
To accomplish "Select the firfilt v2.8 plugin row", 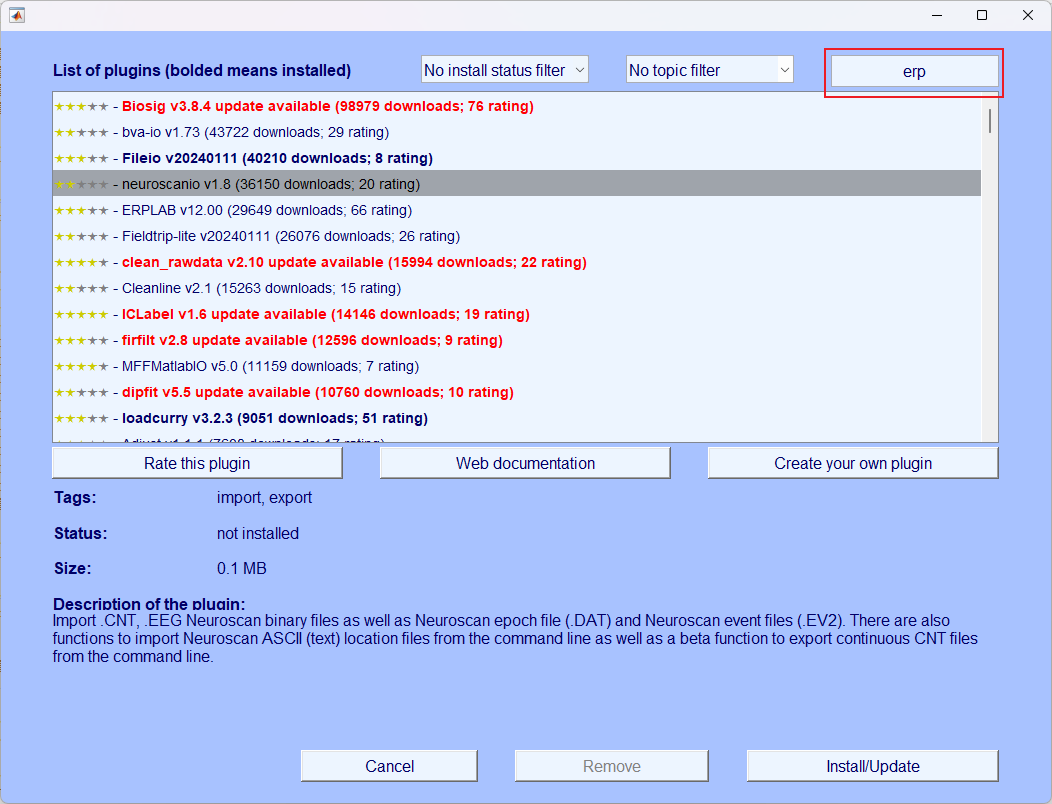I will pos(517,340).
